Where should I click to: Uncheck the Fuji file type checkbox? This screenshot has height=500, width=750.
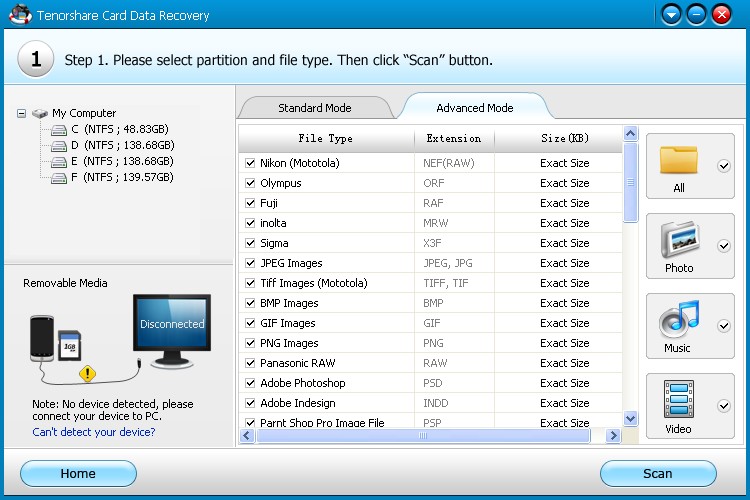[250, 203]
